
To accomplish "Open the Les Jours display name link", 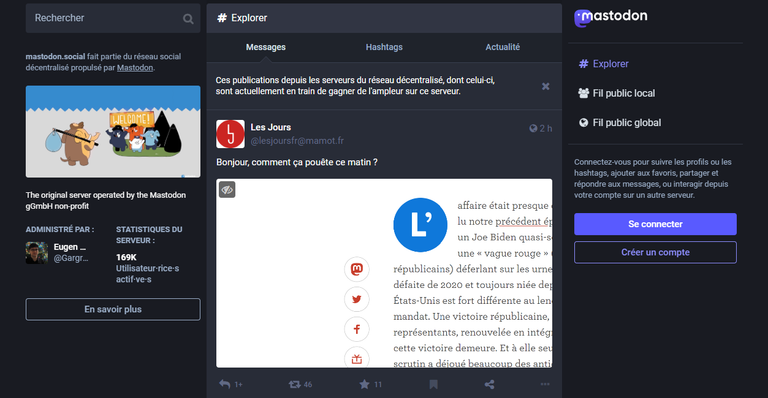I will (271, 127).
